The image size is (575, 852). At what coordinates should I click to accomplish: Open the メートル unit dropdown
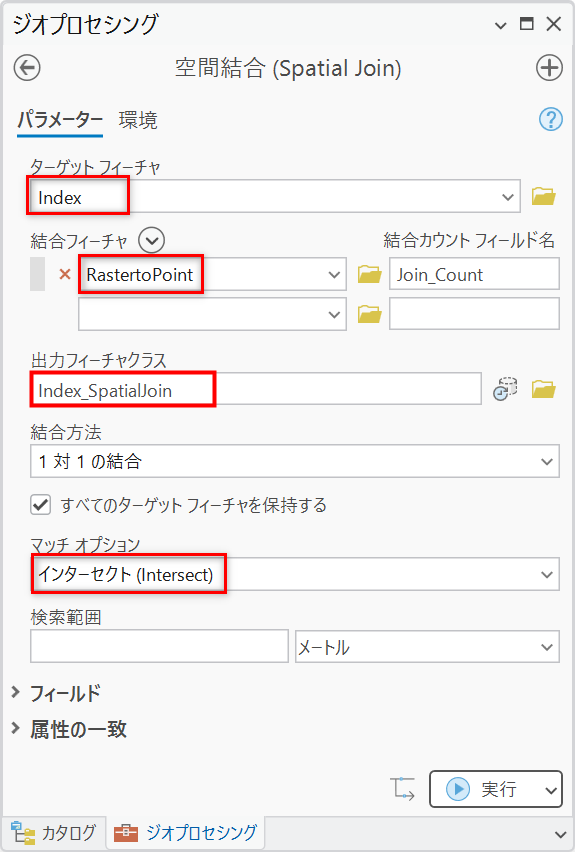tap(427, 647)
